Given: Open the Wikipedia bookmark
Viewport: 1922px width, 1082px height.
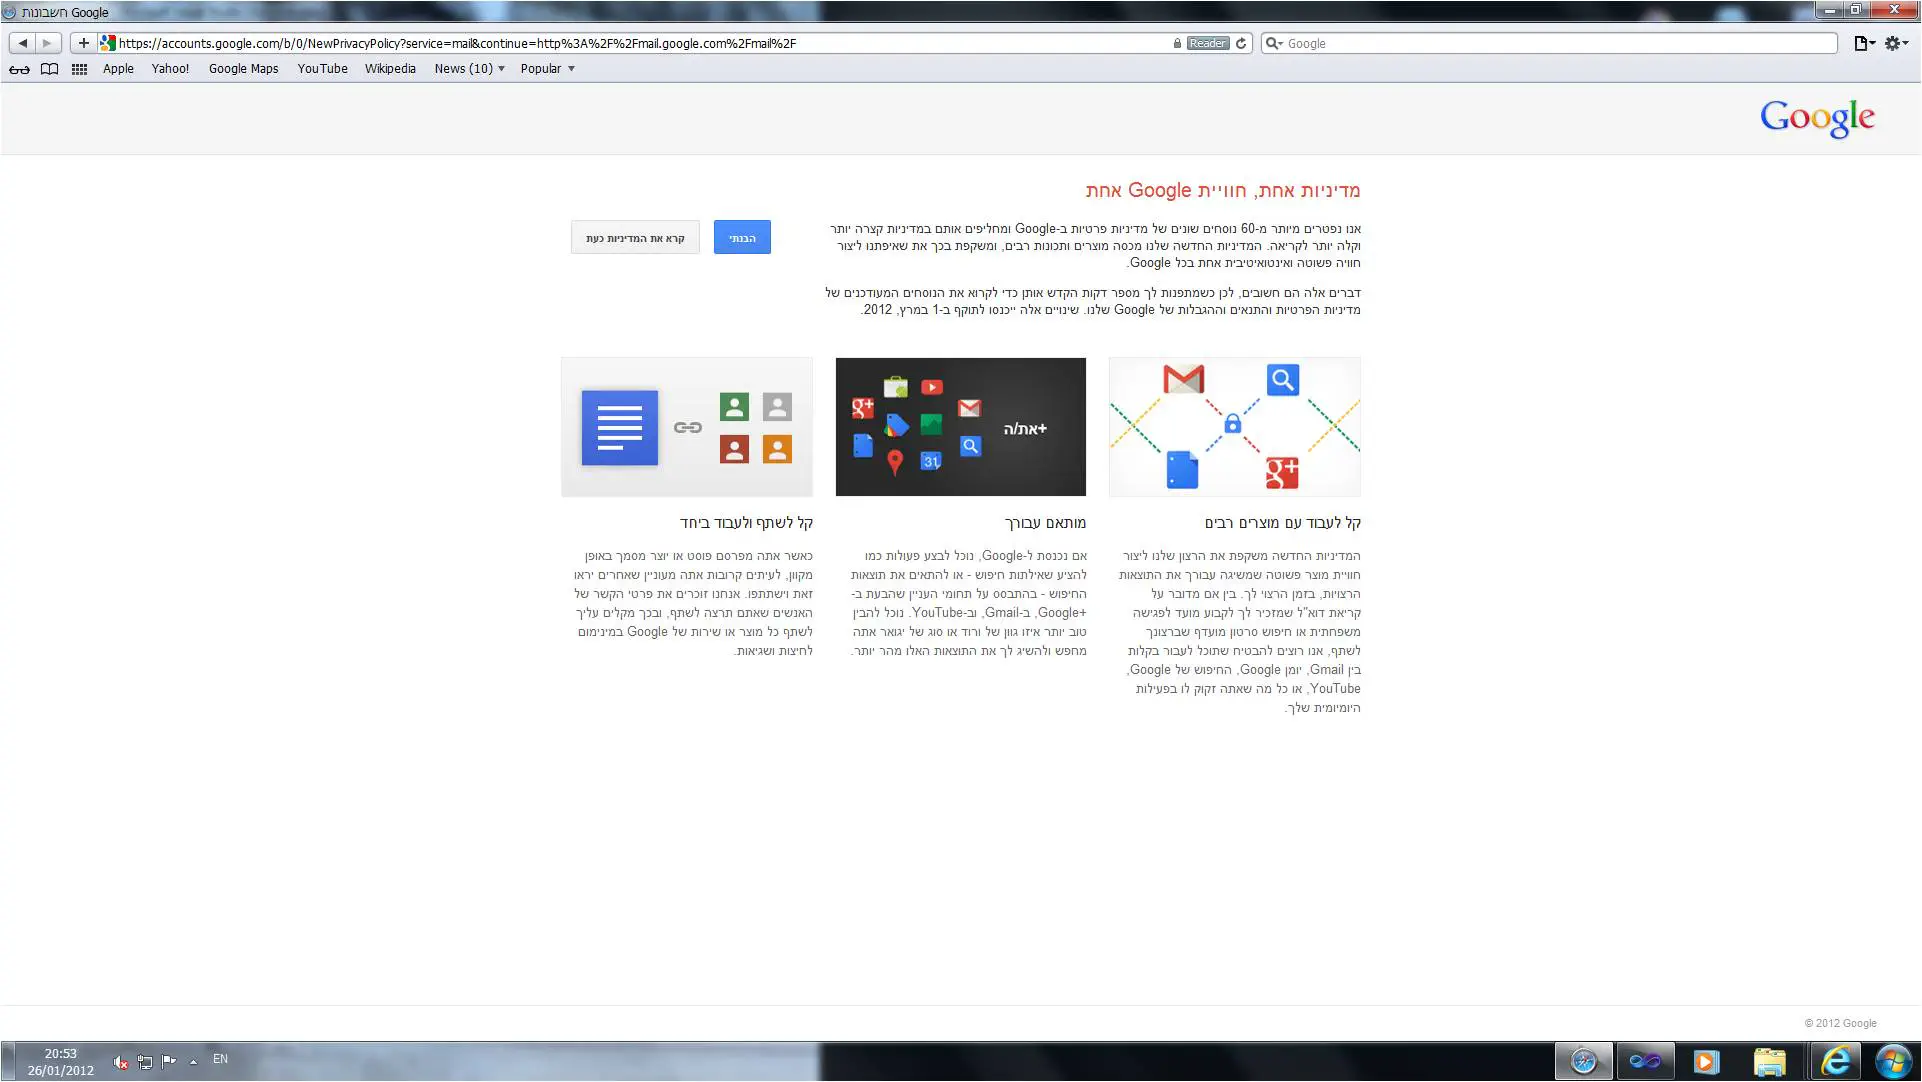Looking at the screenshot, I should 390,69.
